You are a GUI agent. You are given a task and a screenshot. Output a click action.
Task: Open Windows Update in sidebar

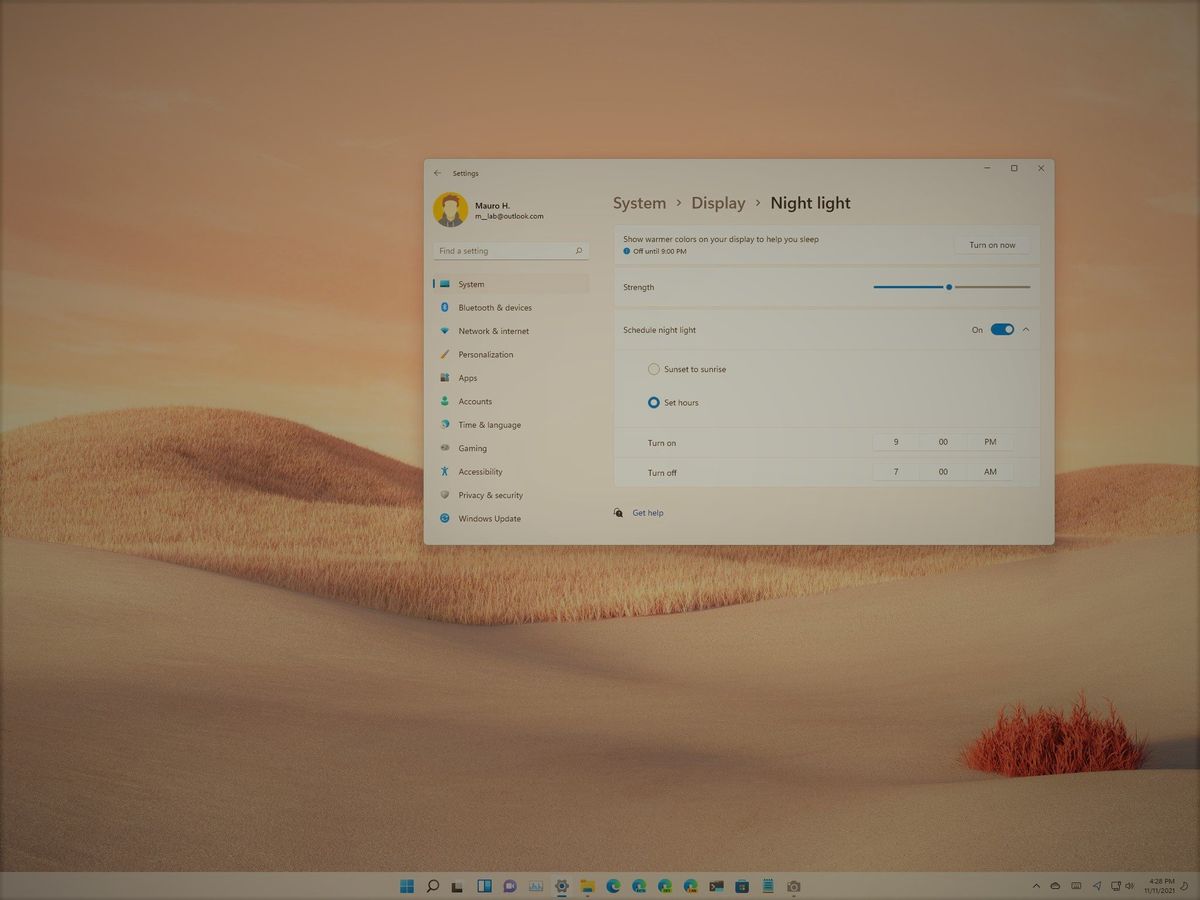click(511, 519)
